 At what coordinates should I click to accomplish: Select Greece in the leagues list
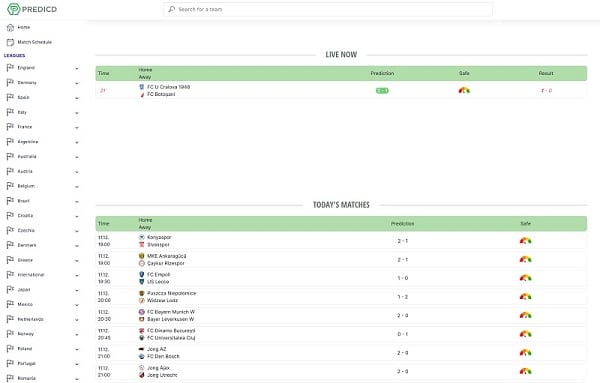click(25, 260)
